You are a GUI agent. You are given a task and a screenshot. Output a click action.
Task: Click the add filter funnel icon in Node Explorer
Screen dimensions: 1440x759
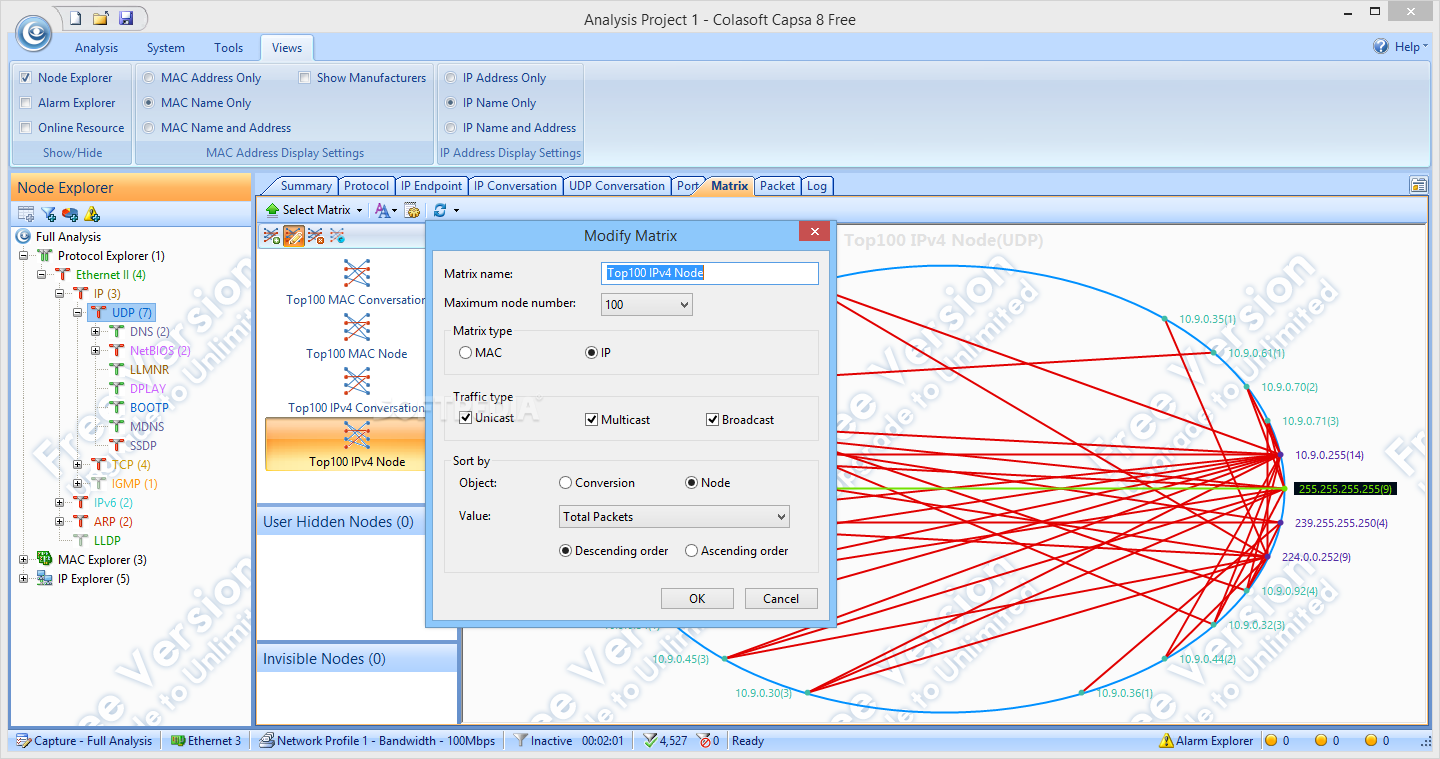pos(48,214)
